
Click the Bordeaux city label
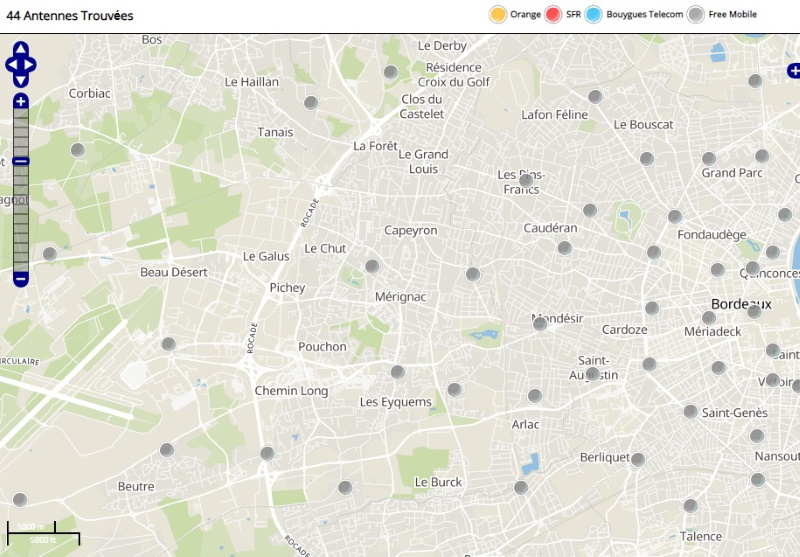[x=741, y=303]
